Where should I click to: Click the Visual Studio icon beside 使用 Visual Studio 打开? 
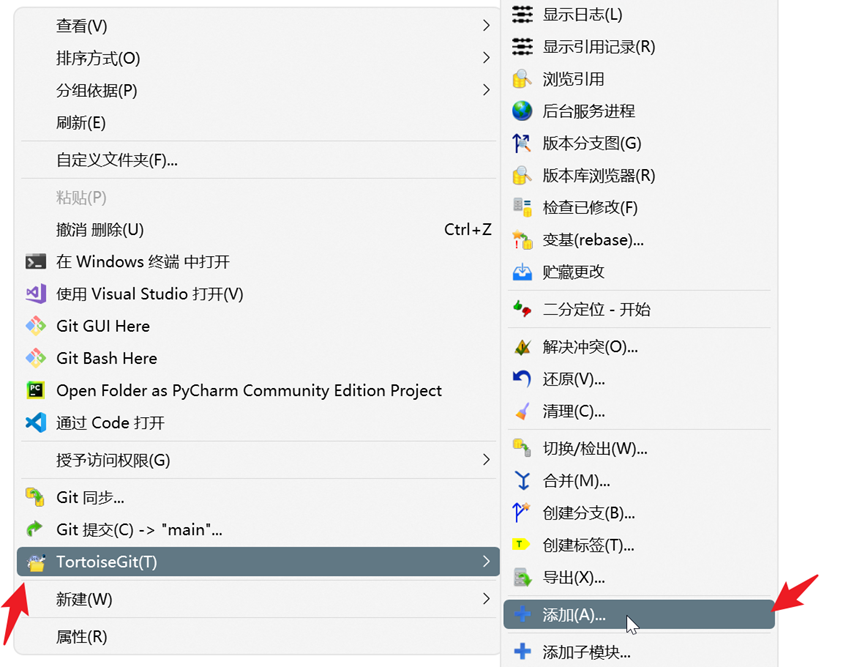pyautogui.click(x=36, y=293)
